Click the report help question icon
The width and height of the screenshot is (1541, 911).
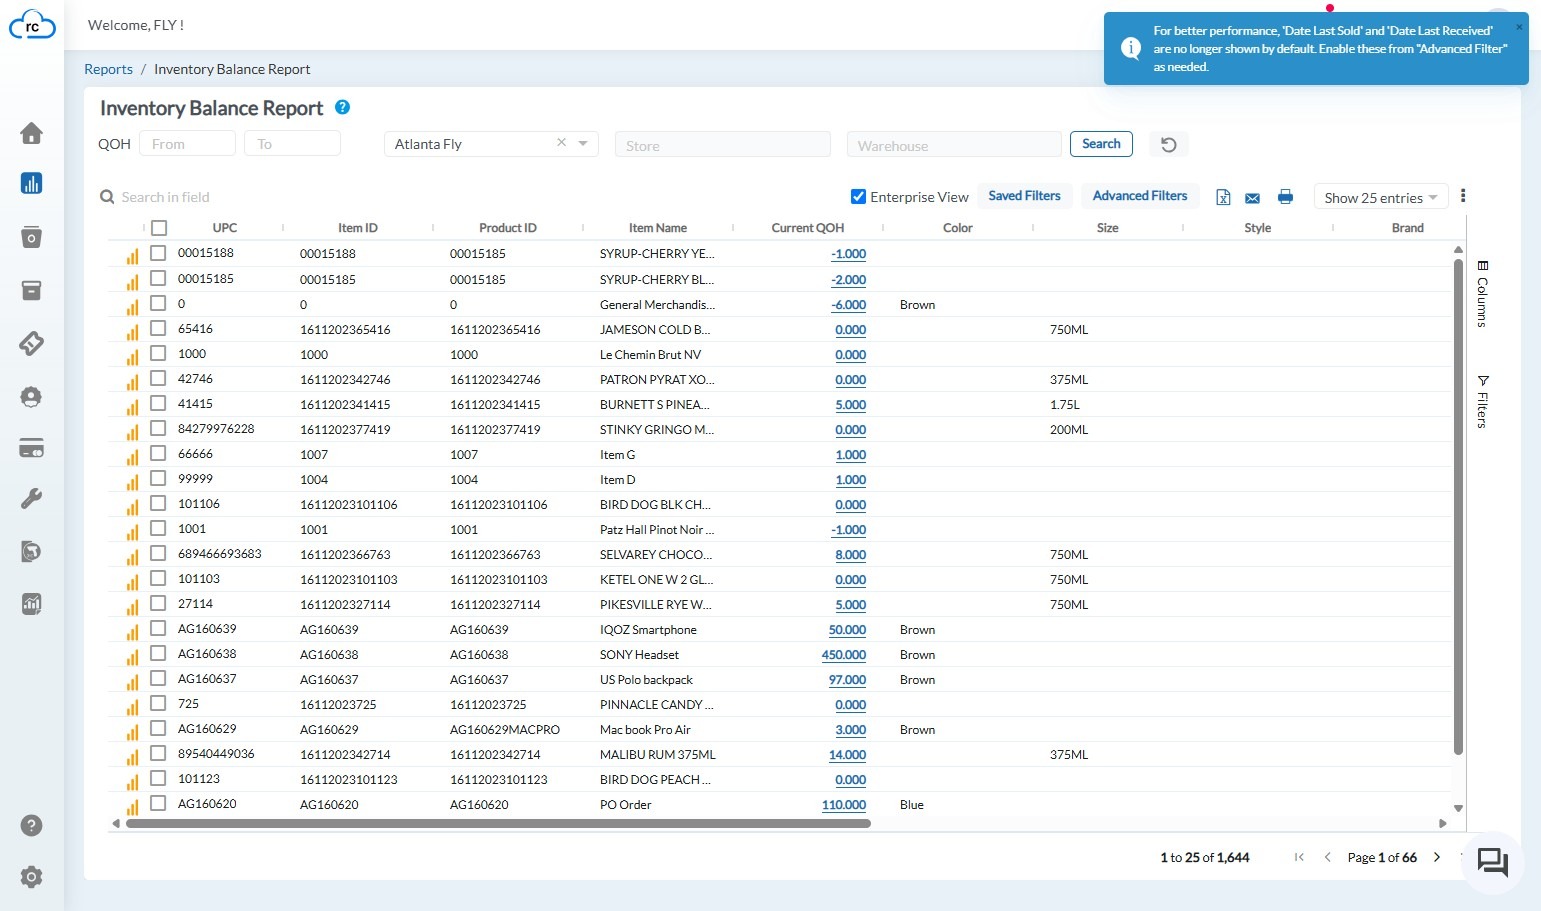342,107
